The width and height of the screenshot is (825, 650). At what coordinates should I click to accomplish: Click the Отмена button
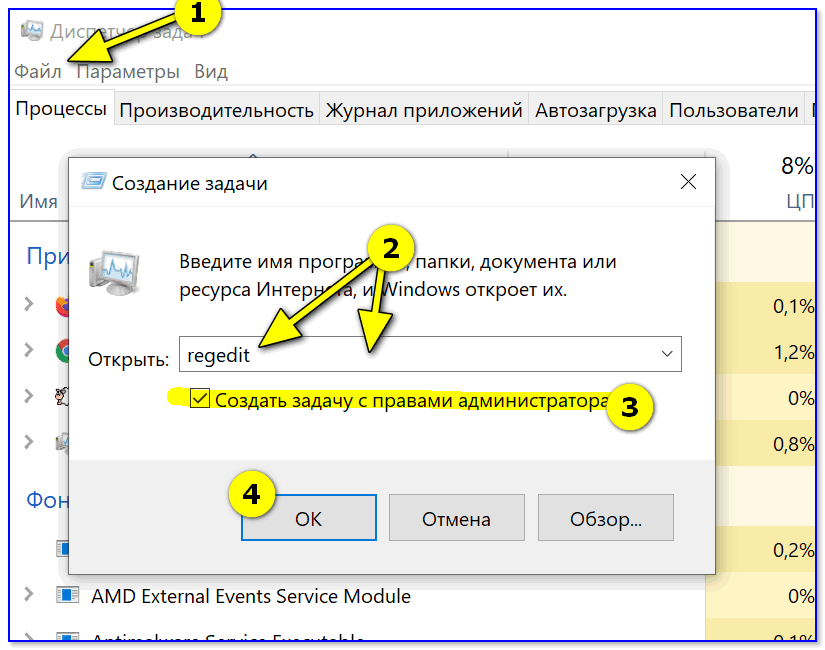[x=457, y=518]
